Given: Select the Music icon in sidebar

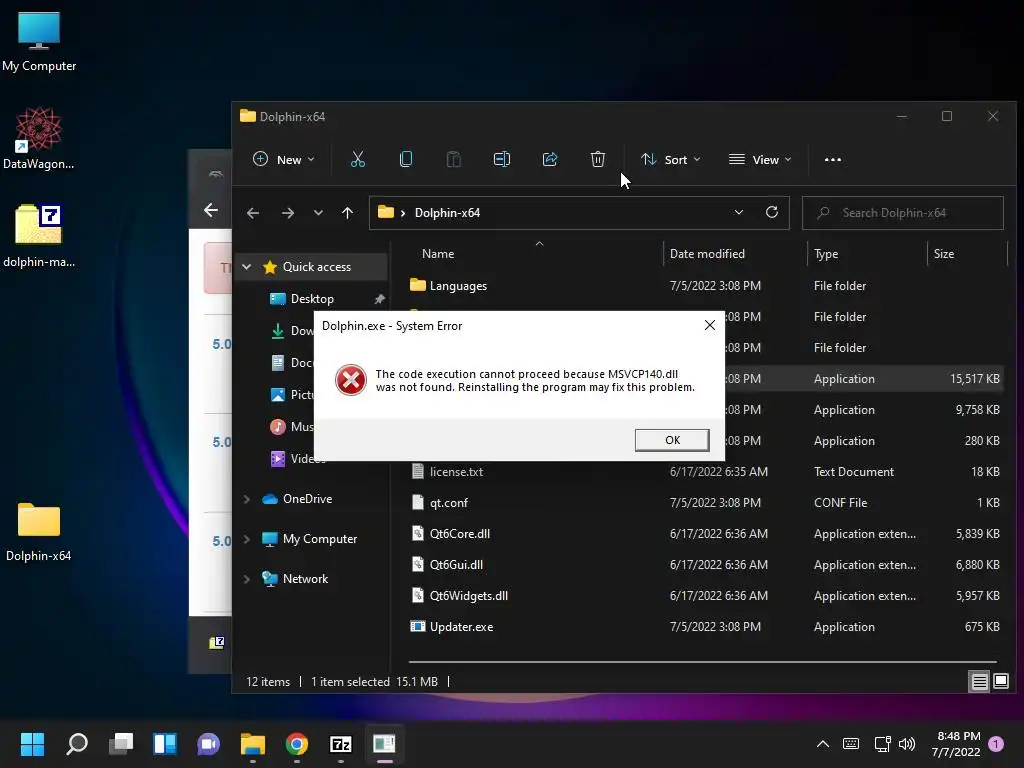Looking at the screenshot, I should click(x=278, y=426).
